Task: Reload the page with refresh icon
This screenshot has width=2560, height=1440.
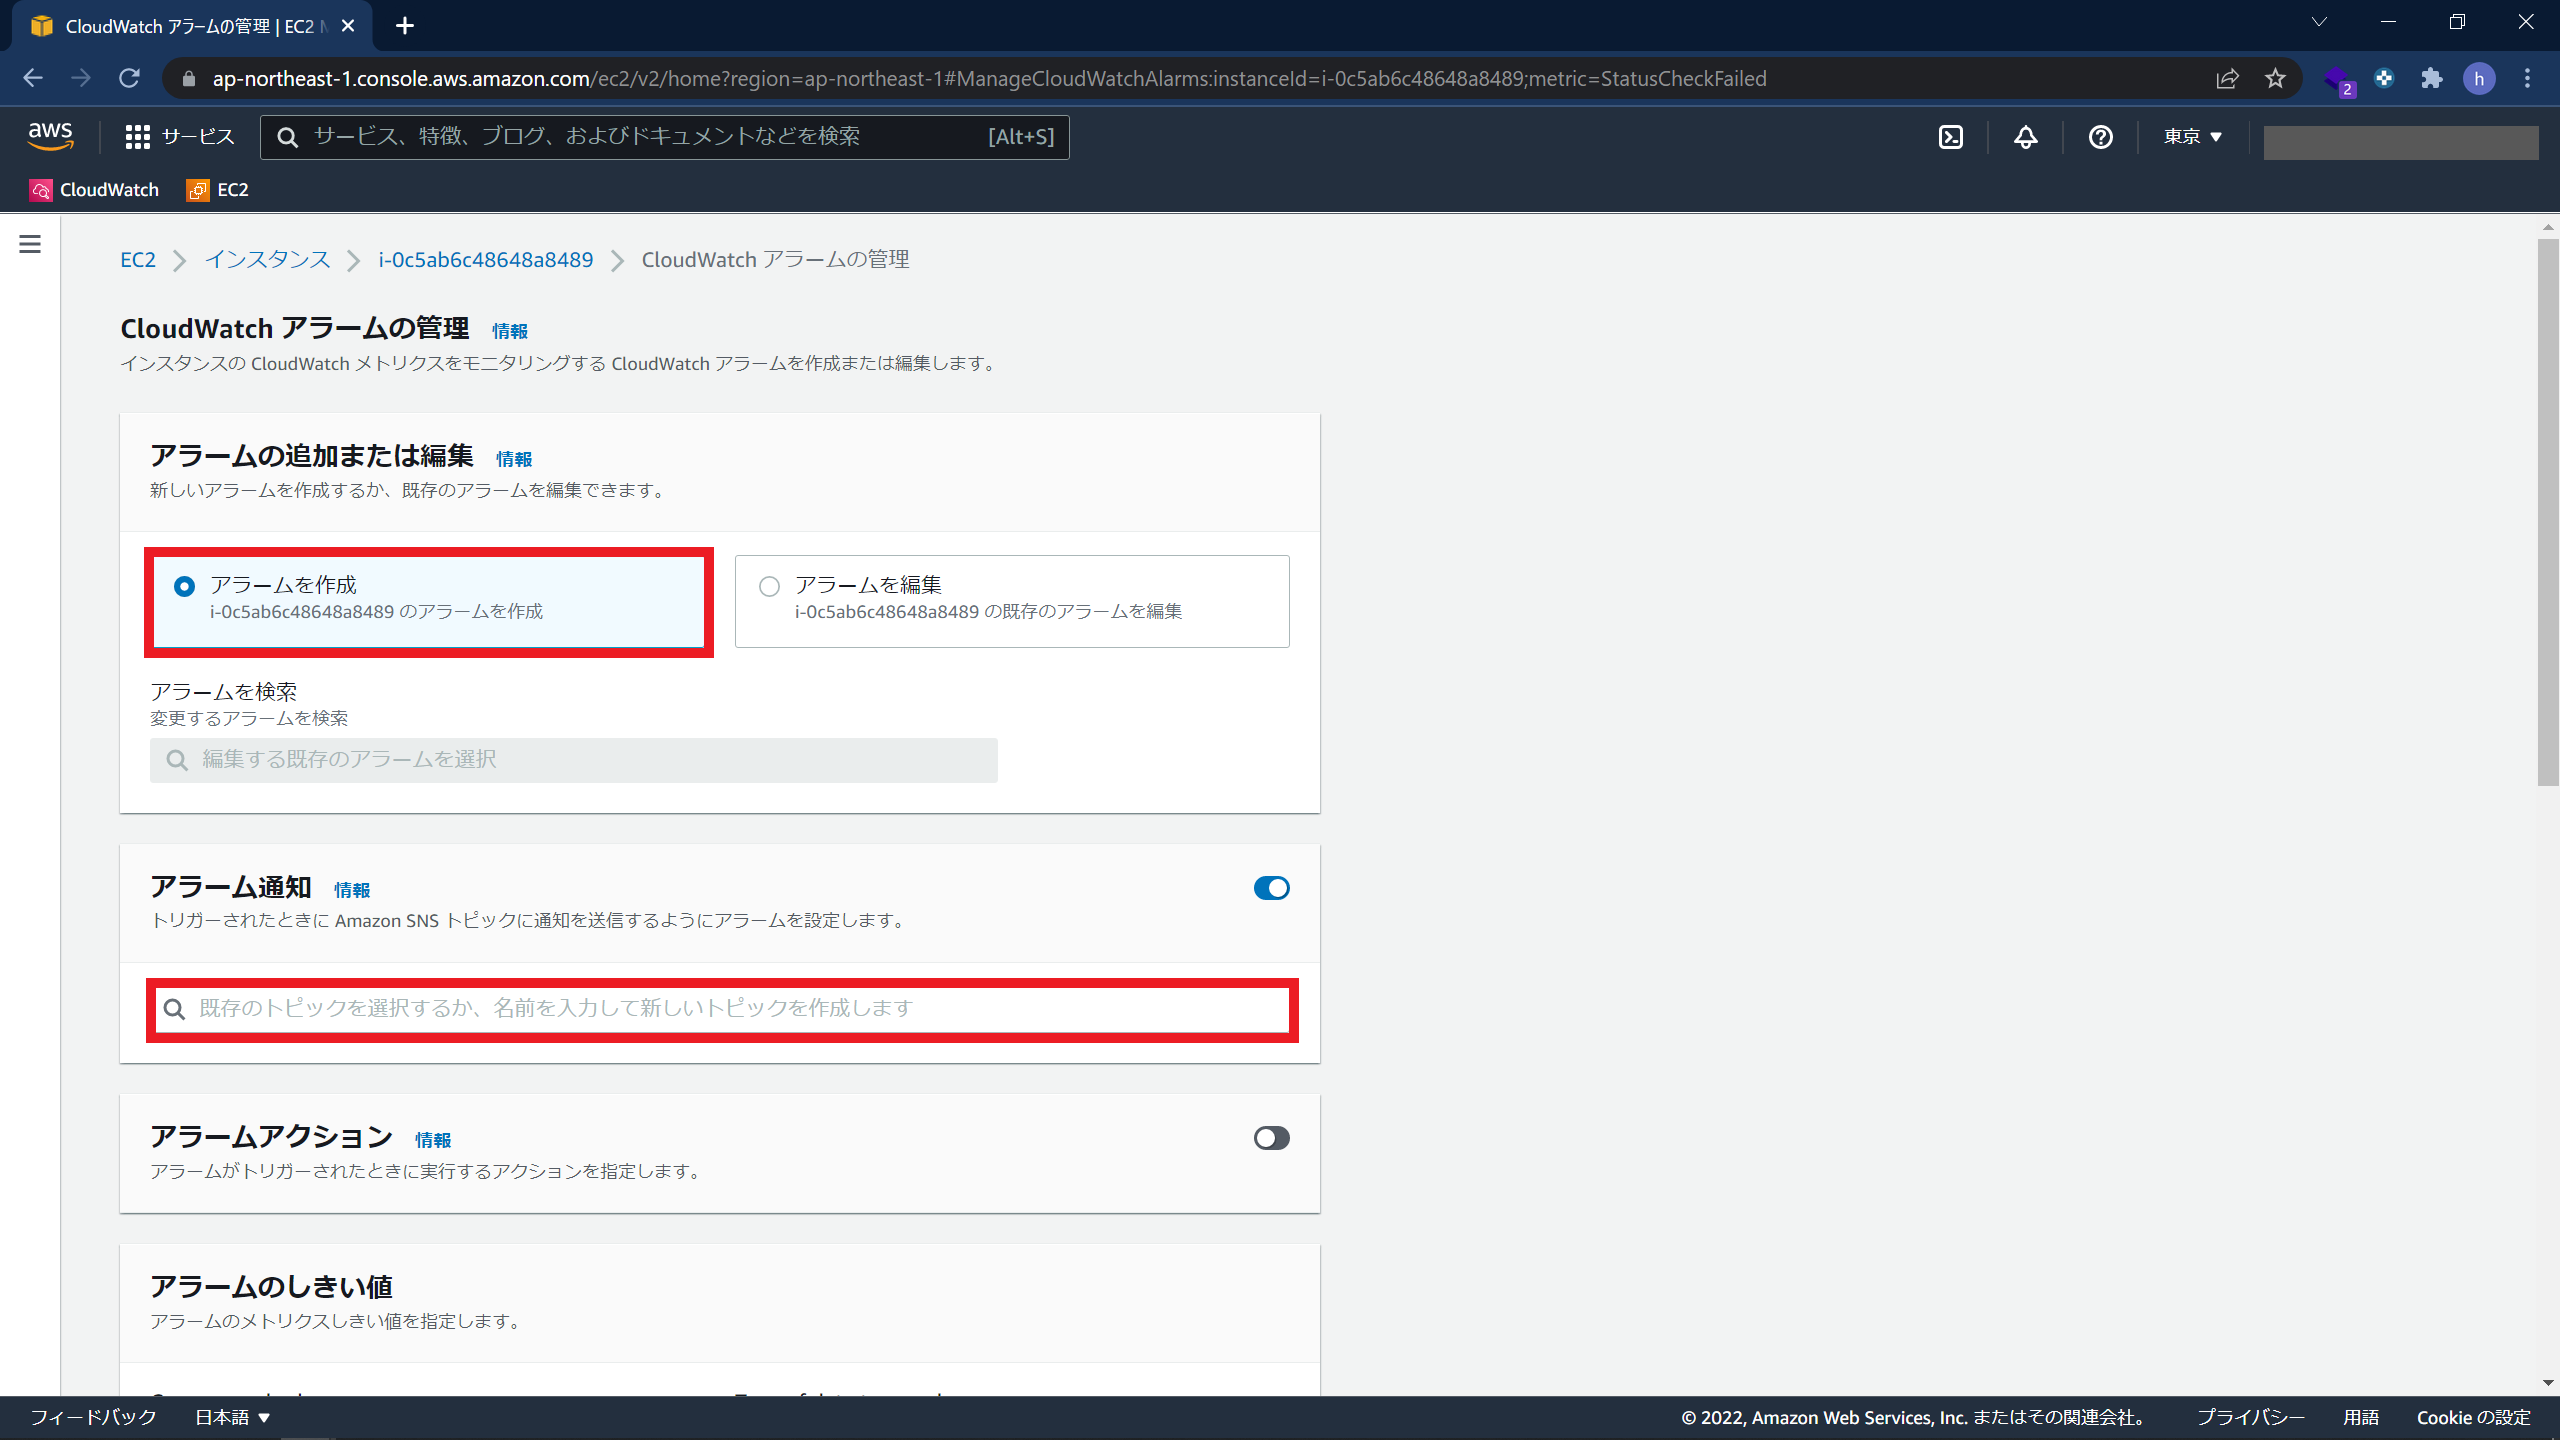Action: tap(129, 79)
